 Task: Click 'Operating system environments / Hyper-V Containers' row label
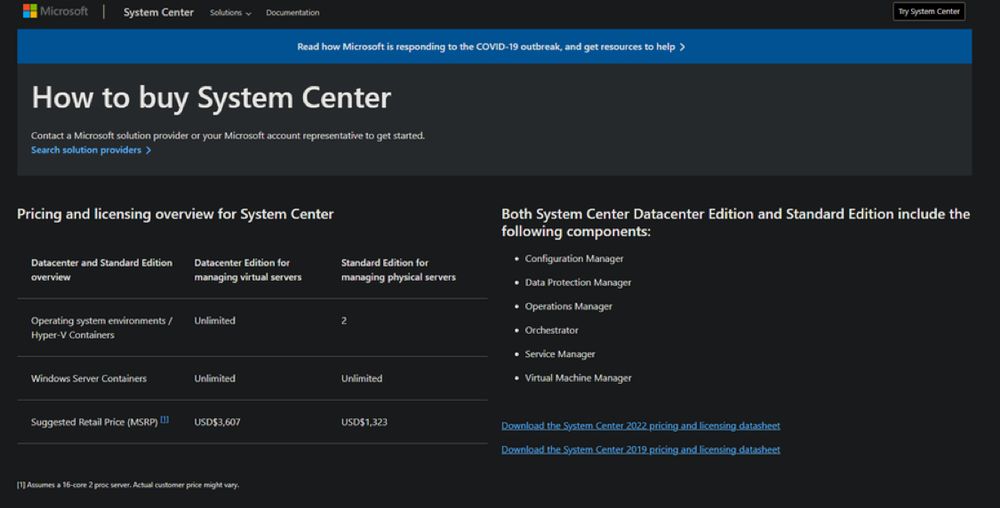point(101,328)
